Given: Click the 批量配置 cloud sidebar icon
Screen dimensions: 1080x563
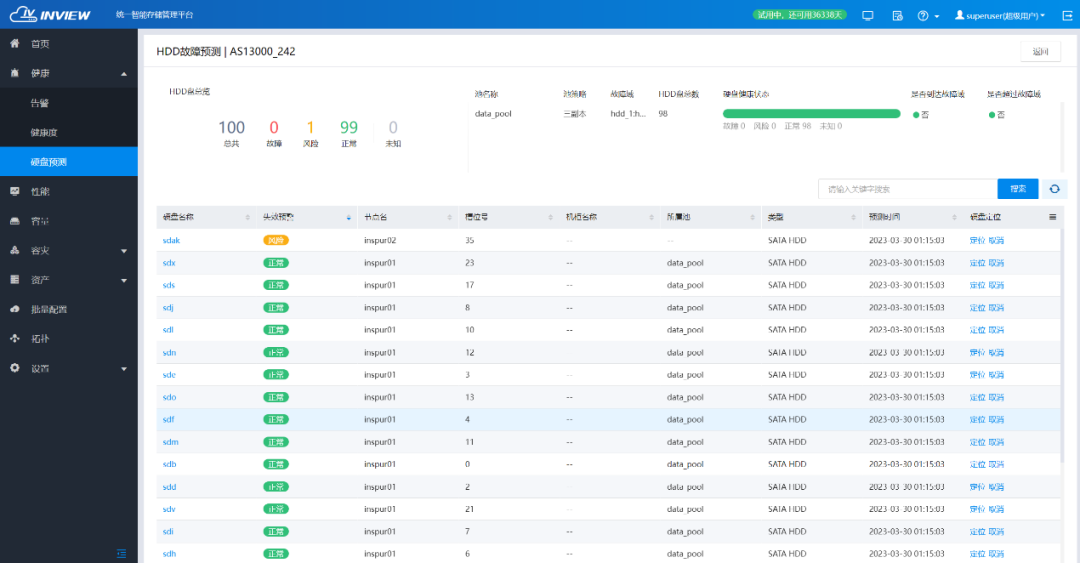Looking at the screenshot, I should click(14, 309).
